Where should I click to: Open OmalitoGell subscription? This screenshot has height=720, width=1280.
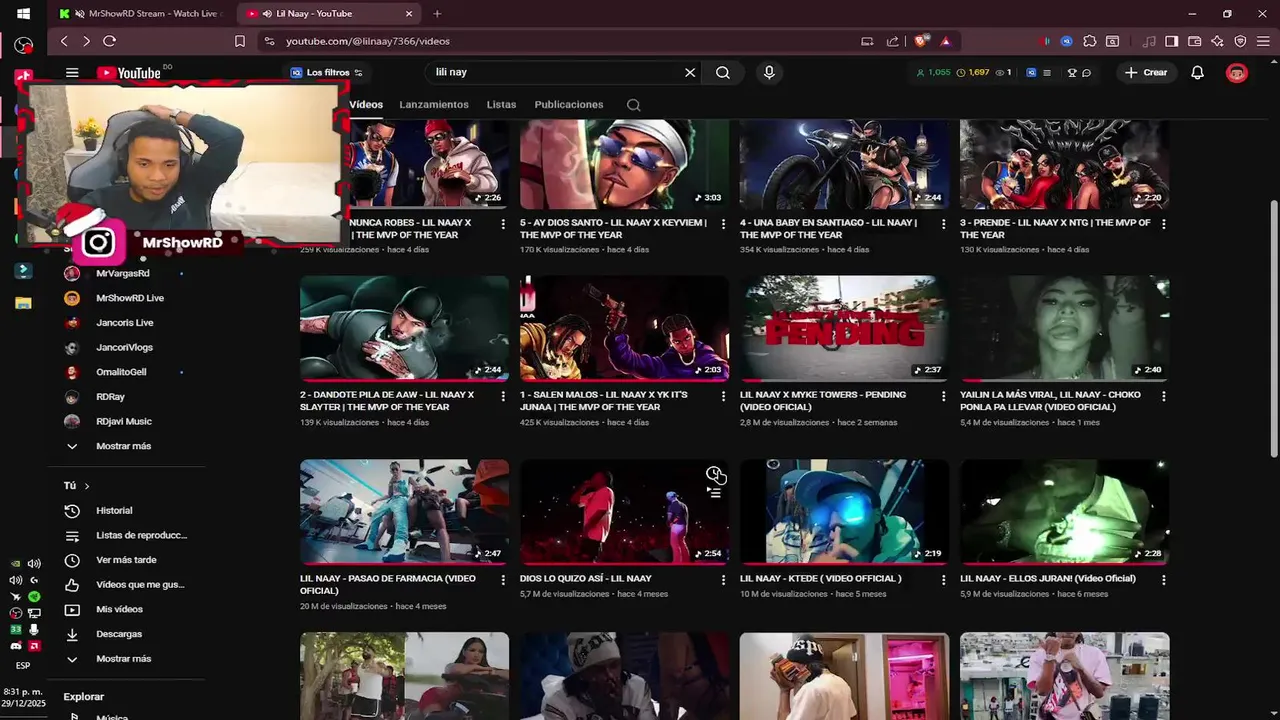(x=123, y=372)
